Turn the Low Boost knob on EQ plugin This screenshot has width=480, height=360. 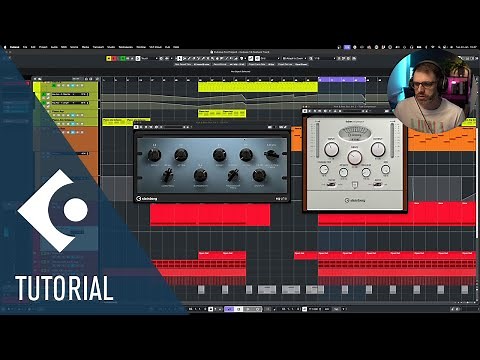pos(154,155)
